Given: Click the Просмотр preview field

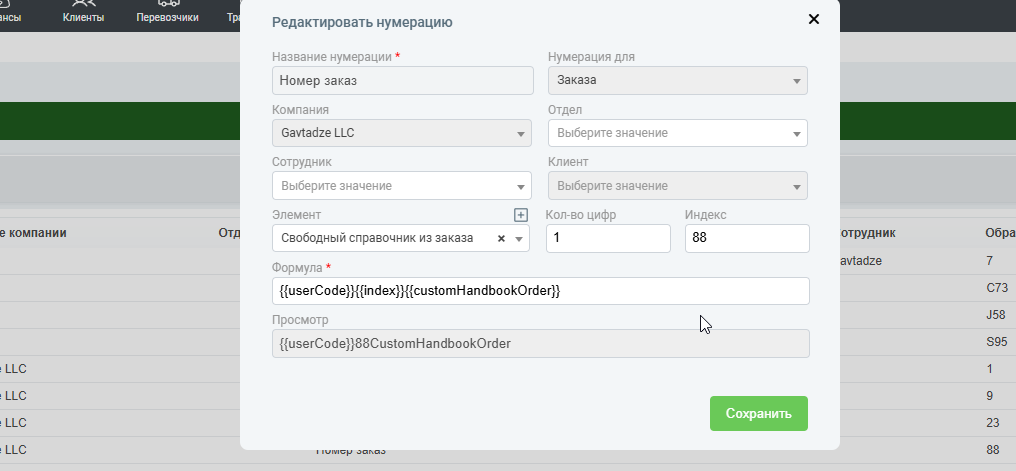Looking at the screenshot, I should click(x=540, y=344).
